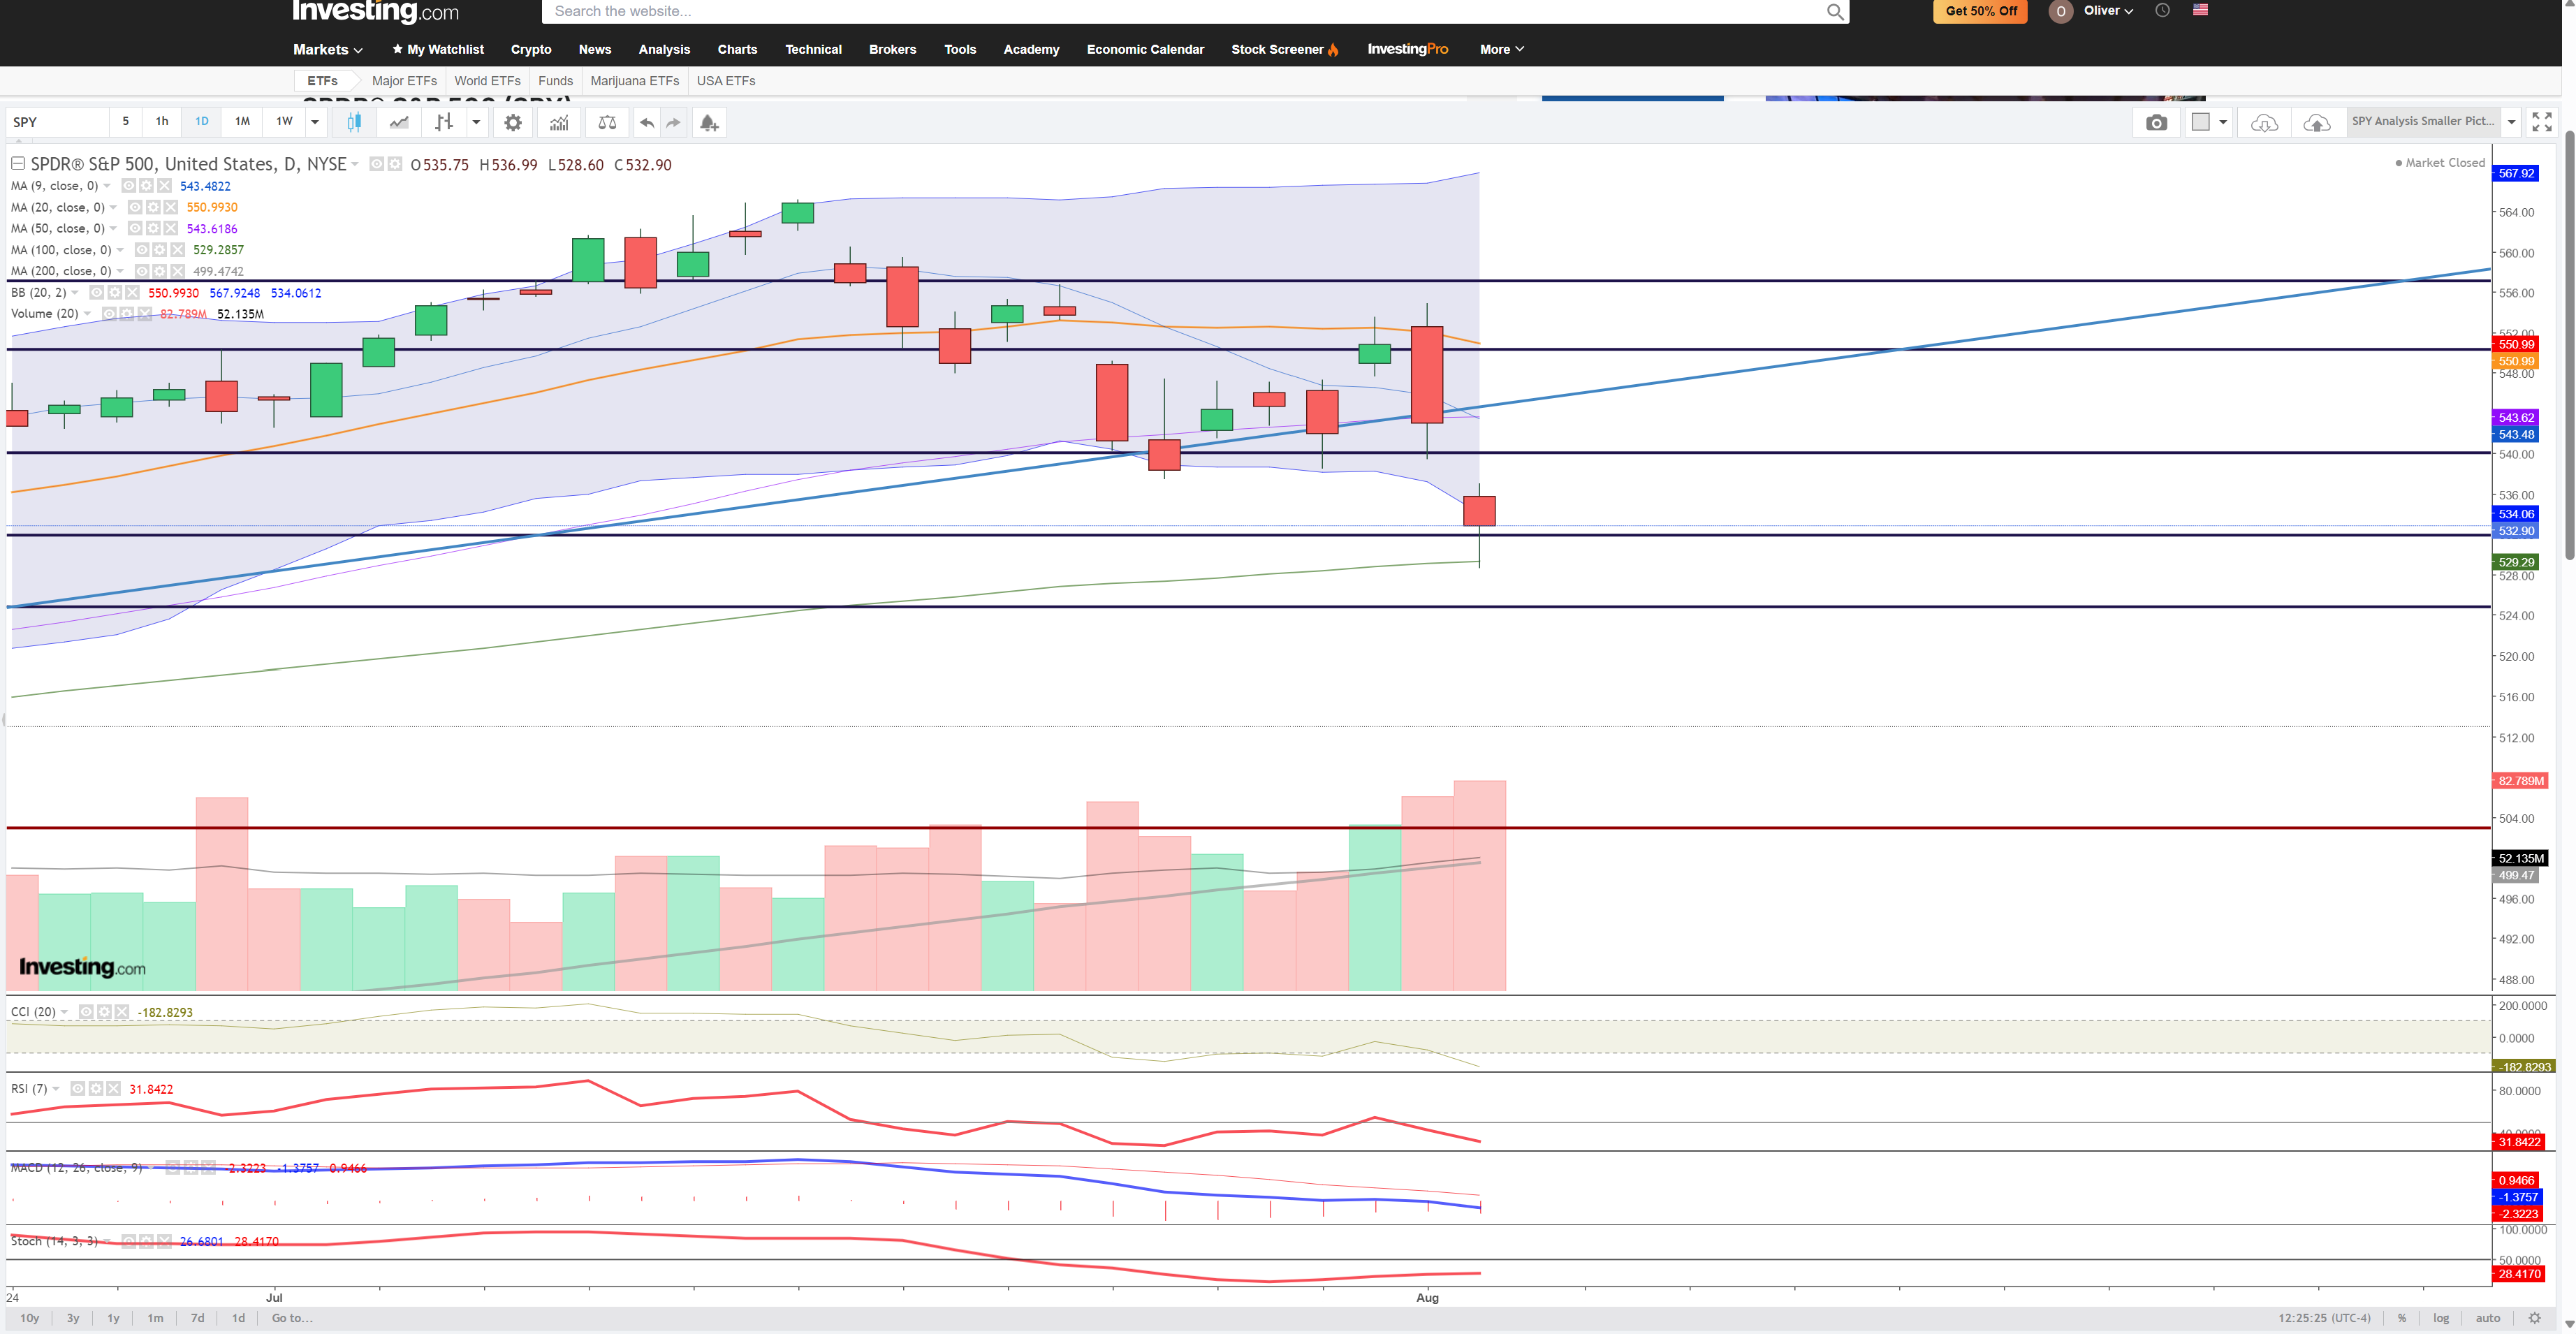The width and height of the screenshot is (2576, 1334).
Task: Hide the MA (9, close, 0) indicator
Action: [129, 186]
